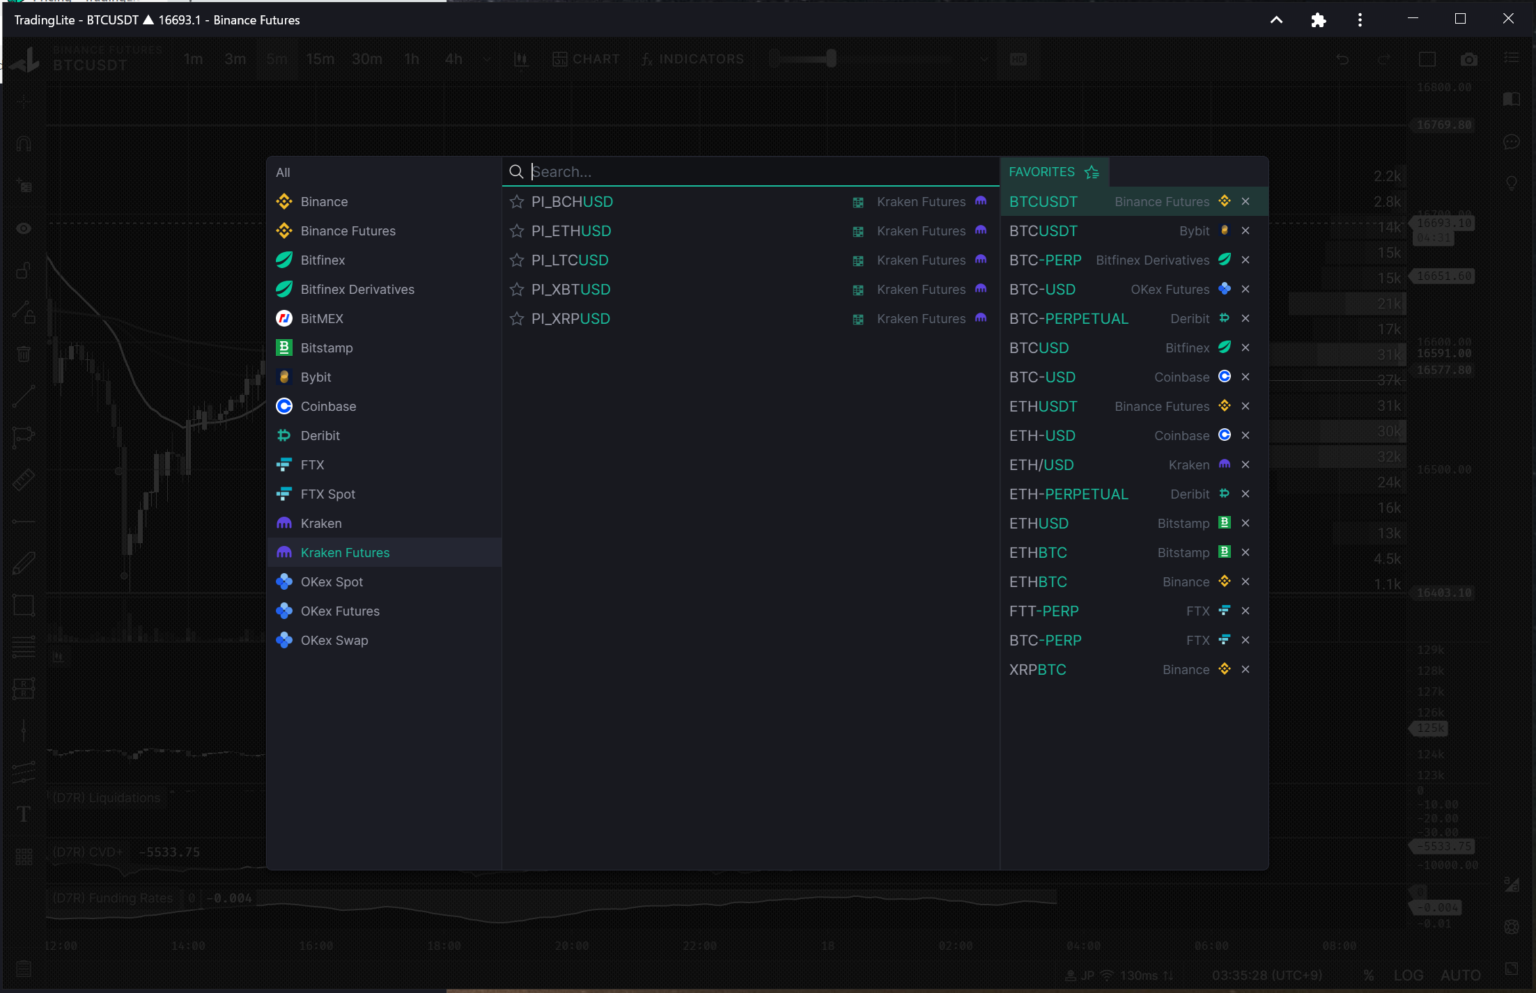Click the Favorites star-plus icon
The image size is (1536, 993).
pos(1091,172)
